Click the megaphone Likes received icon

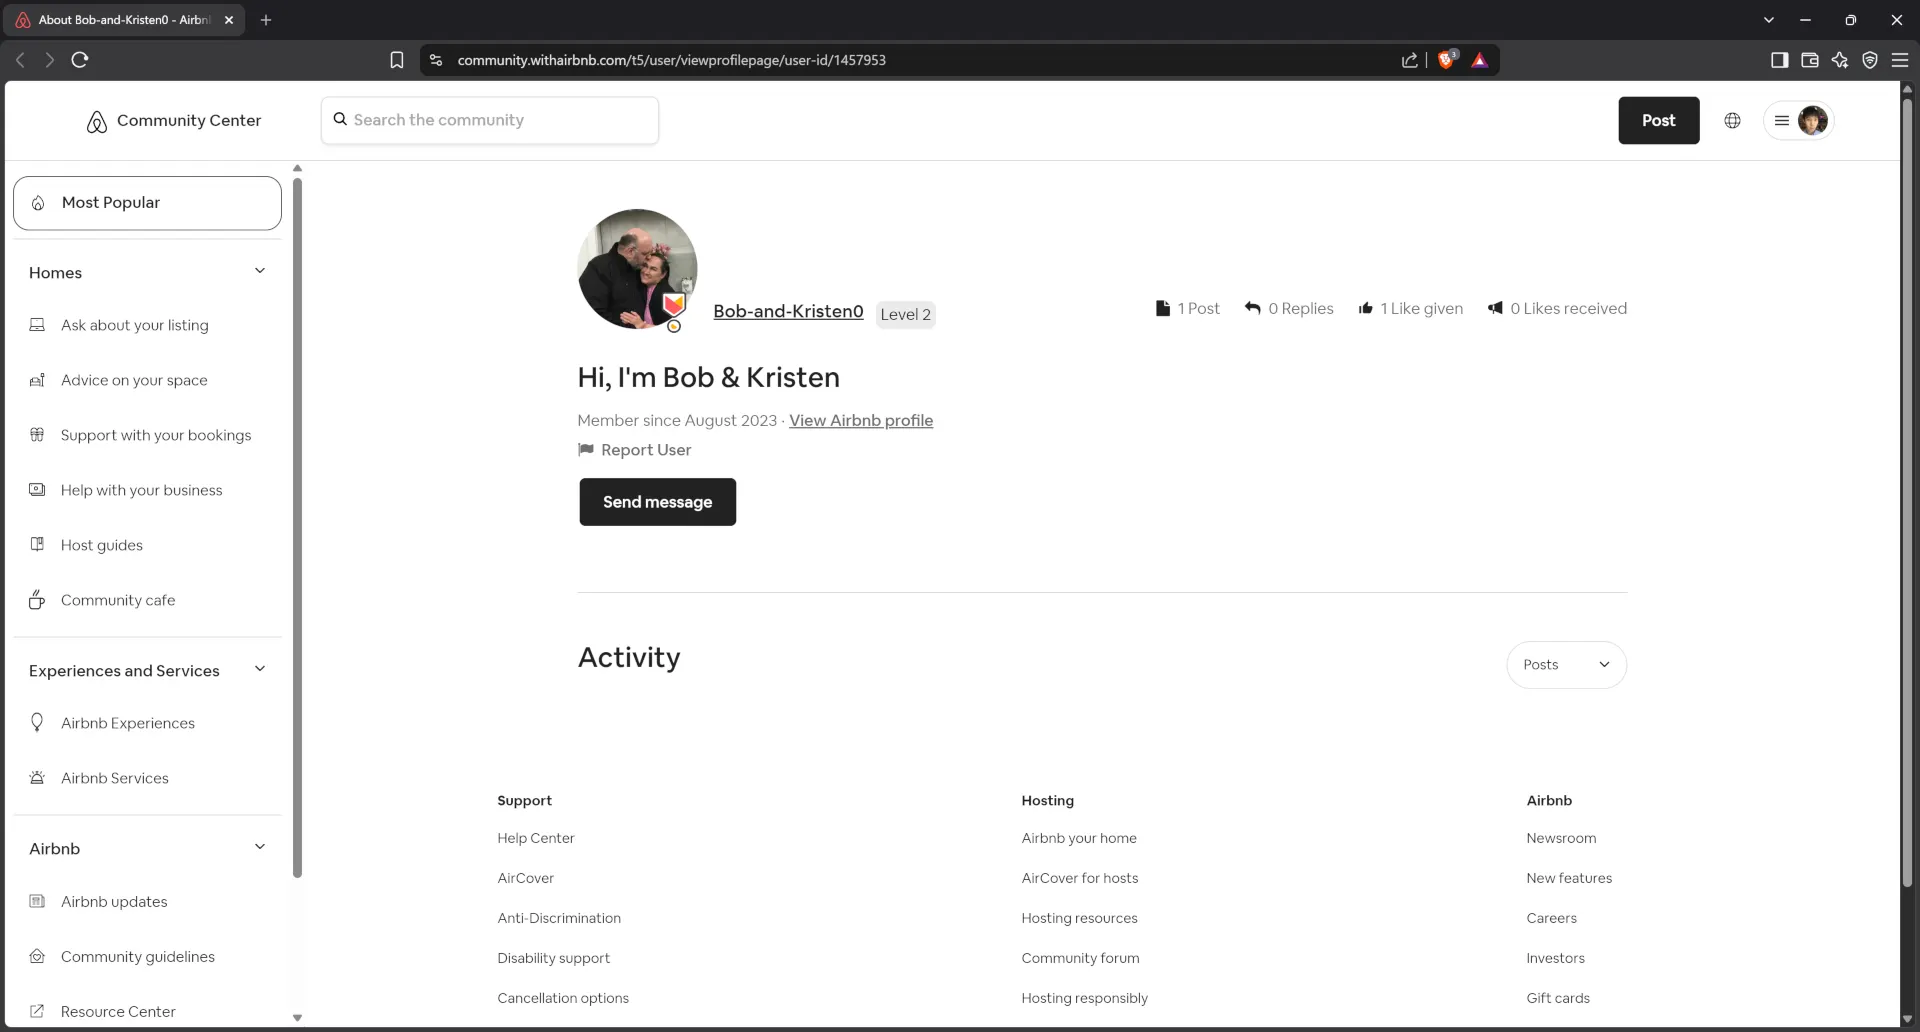tap(1495, 308)
